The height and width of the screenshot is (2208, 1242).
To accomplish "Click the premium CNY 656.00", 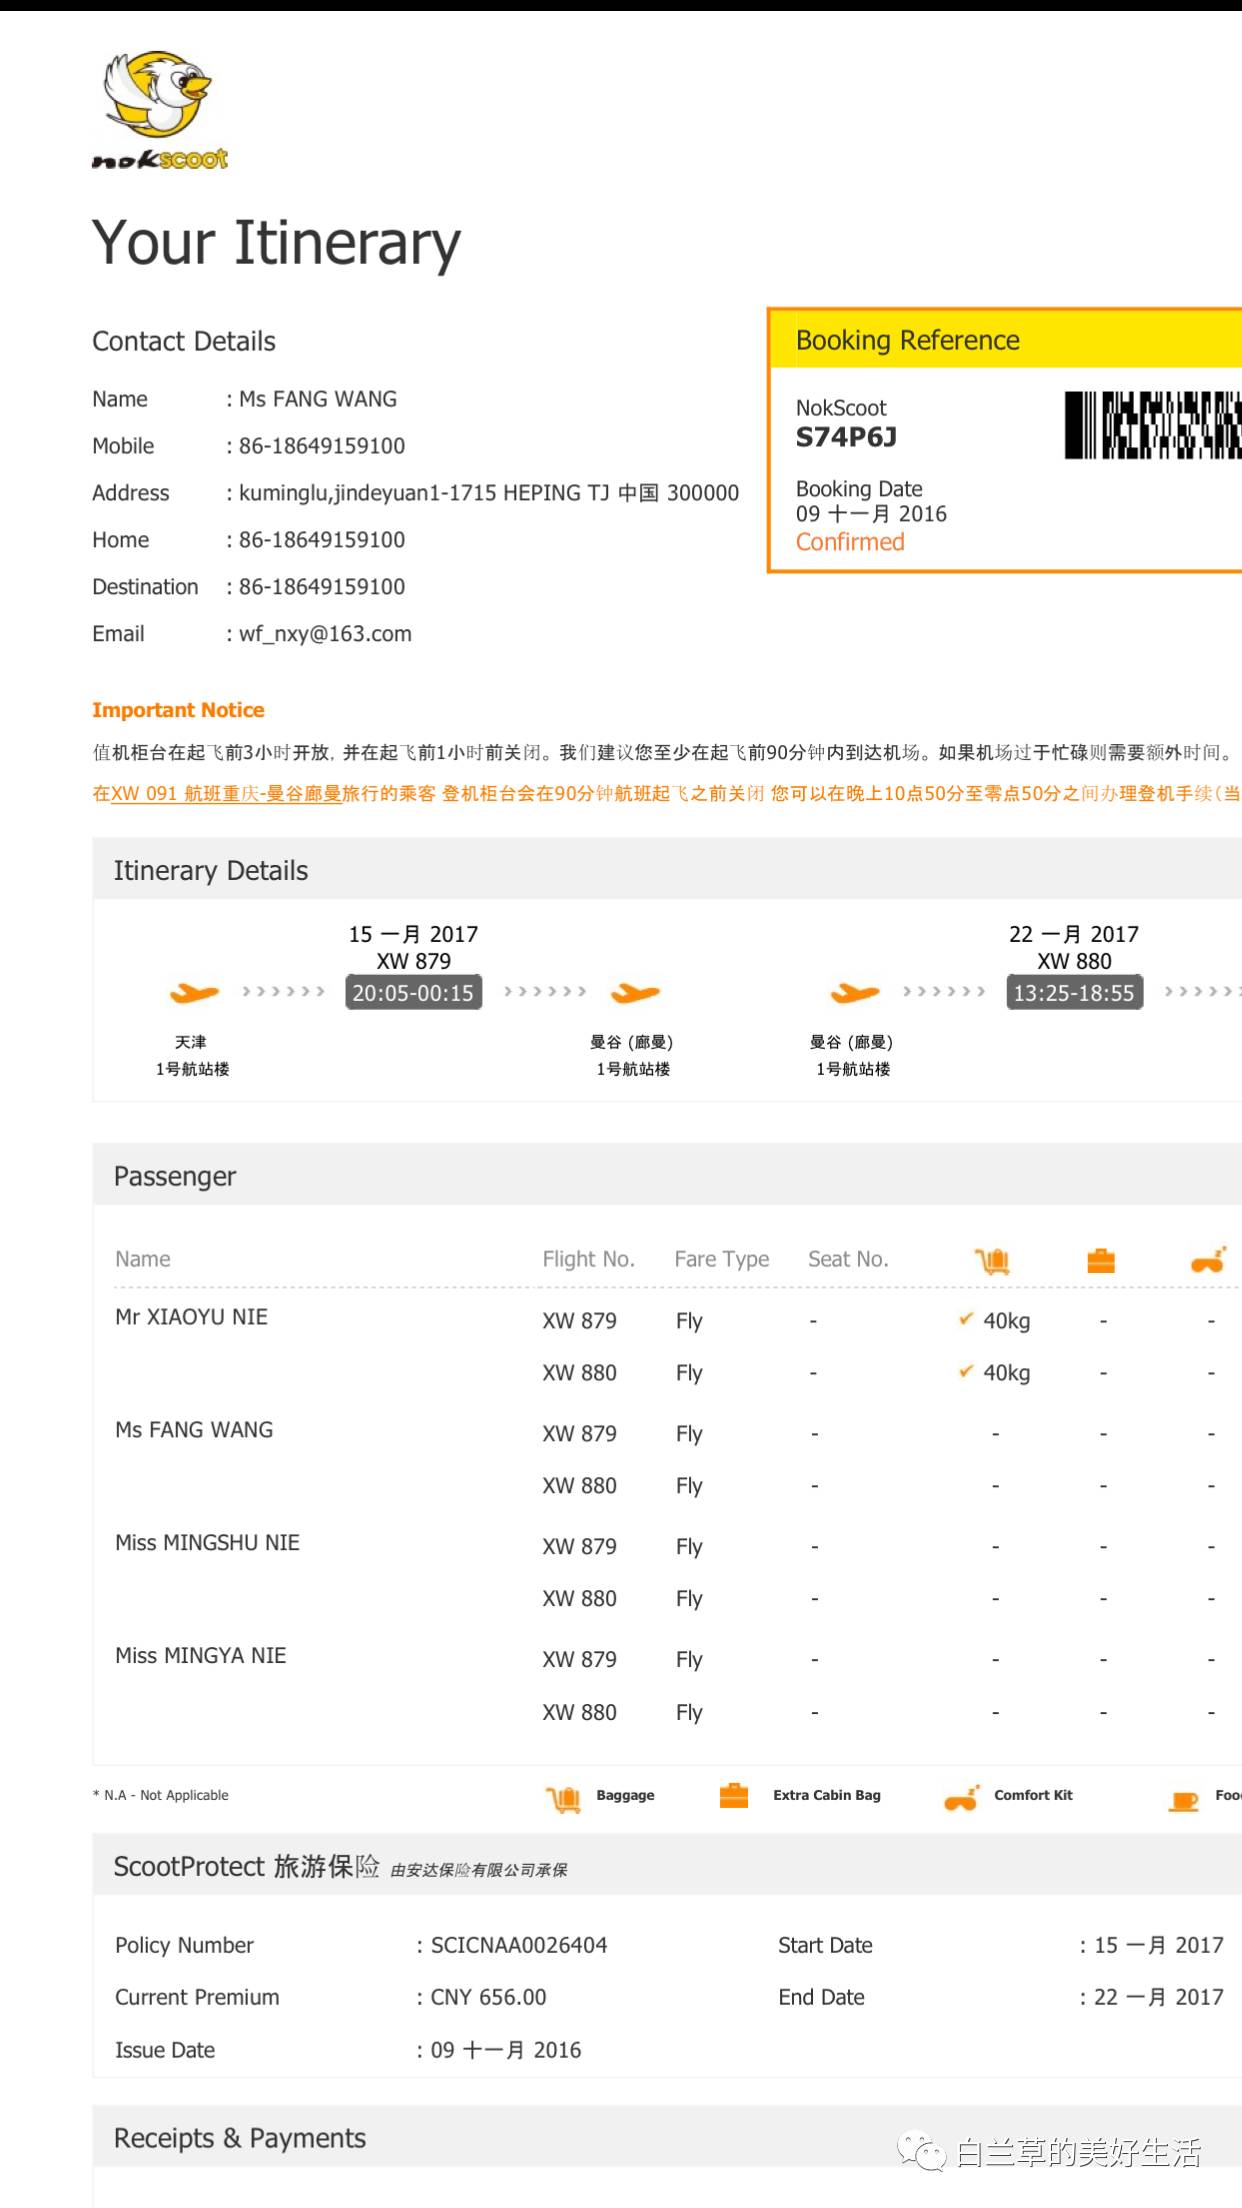I will (x=488, y=1997).
